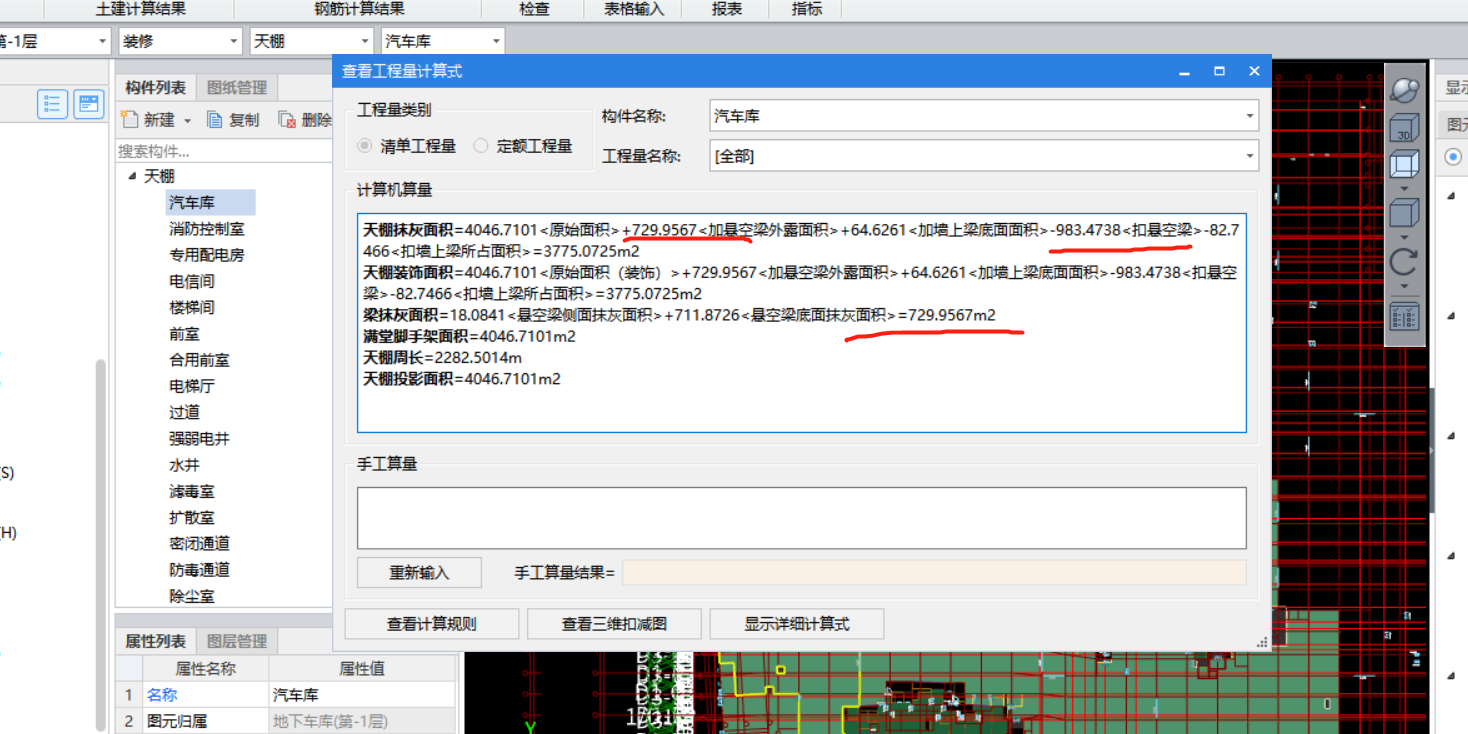
Task: Click the 重新输入 button
Action: [x=419, y=573]
